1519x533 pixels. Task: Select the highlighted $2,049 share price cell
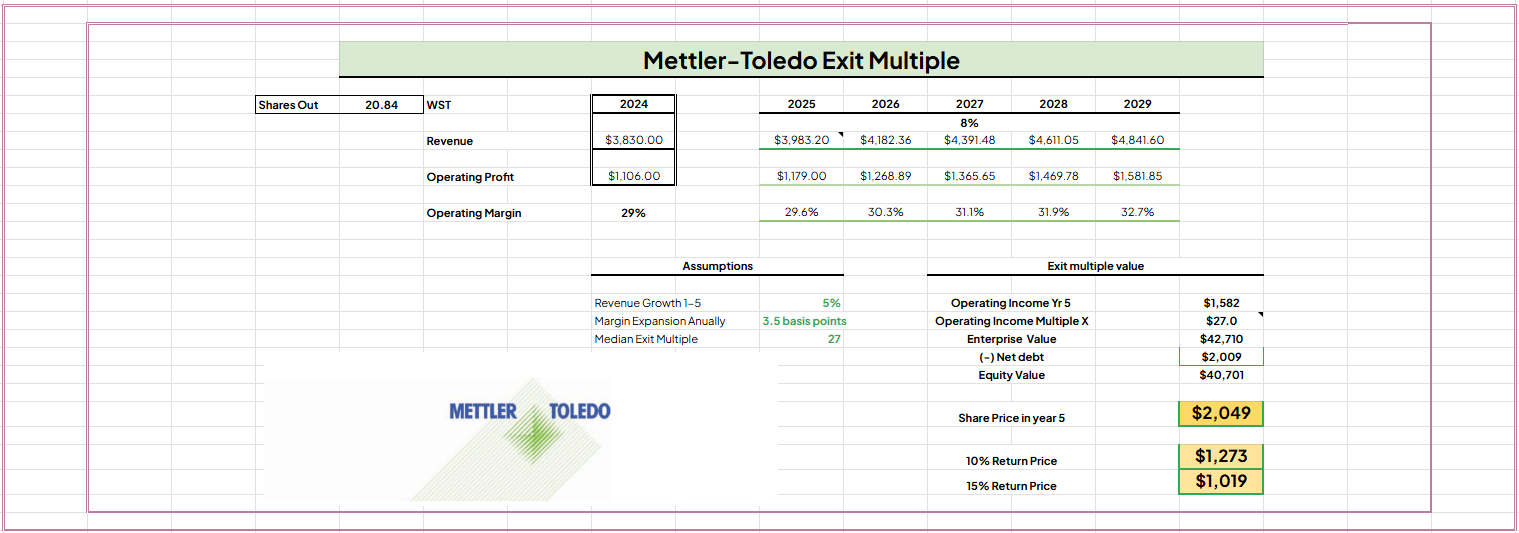click(x=1221, y=413)
